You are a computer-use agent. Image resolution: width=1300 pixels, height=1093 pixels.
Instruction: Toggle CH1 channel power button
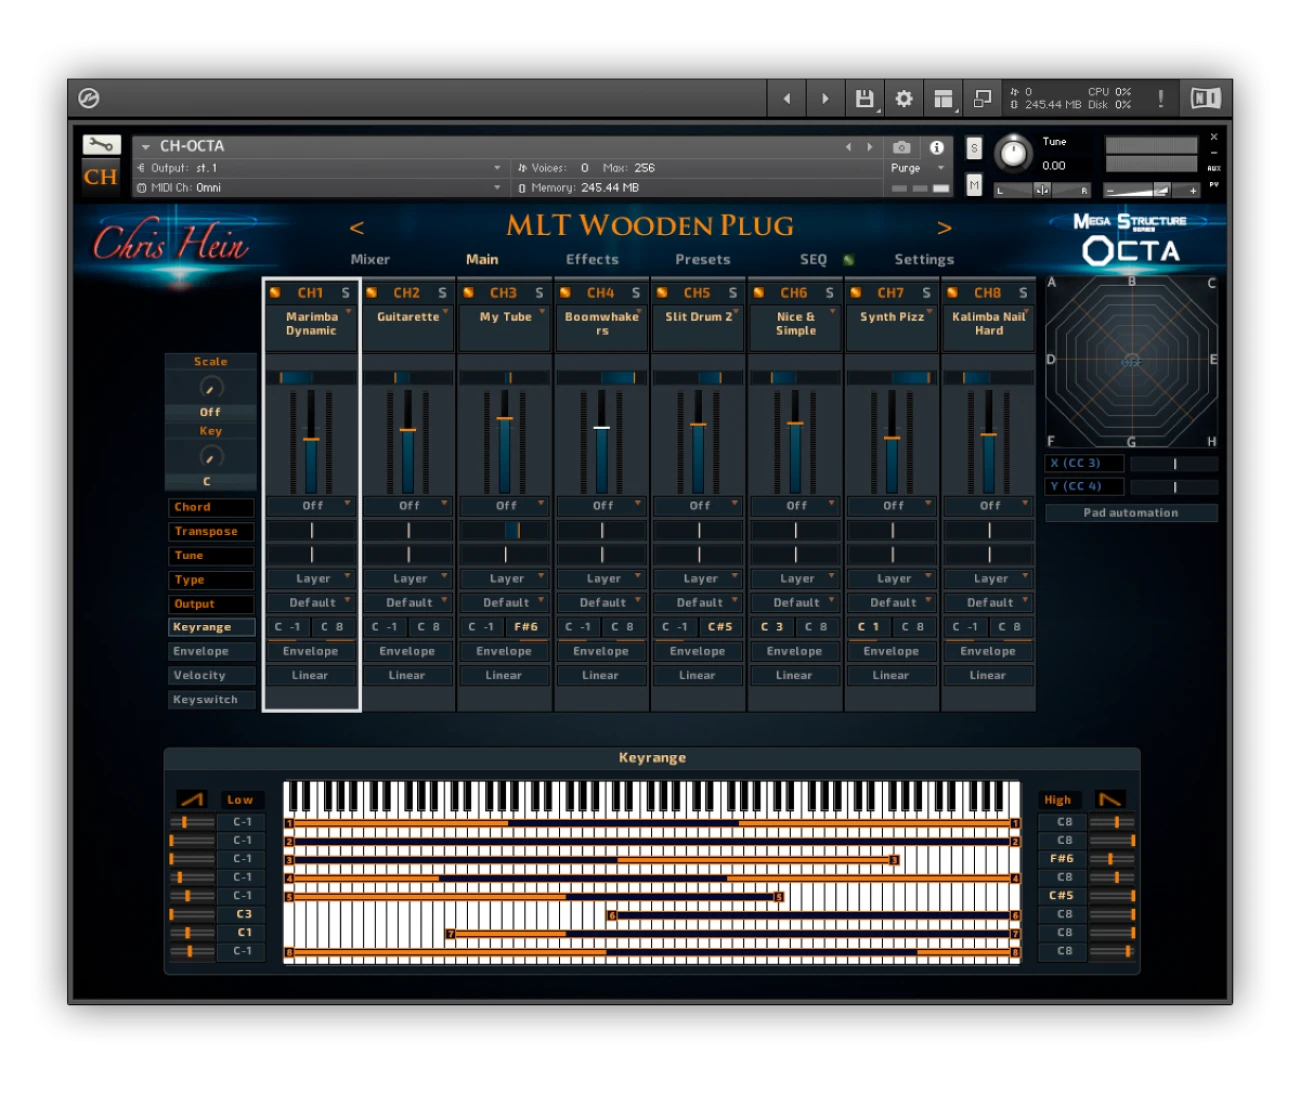275,293
